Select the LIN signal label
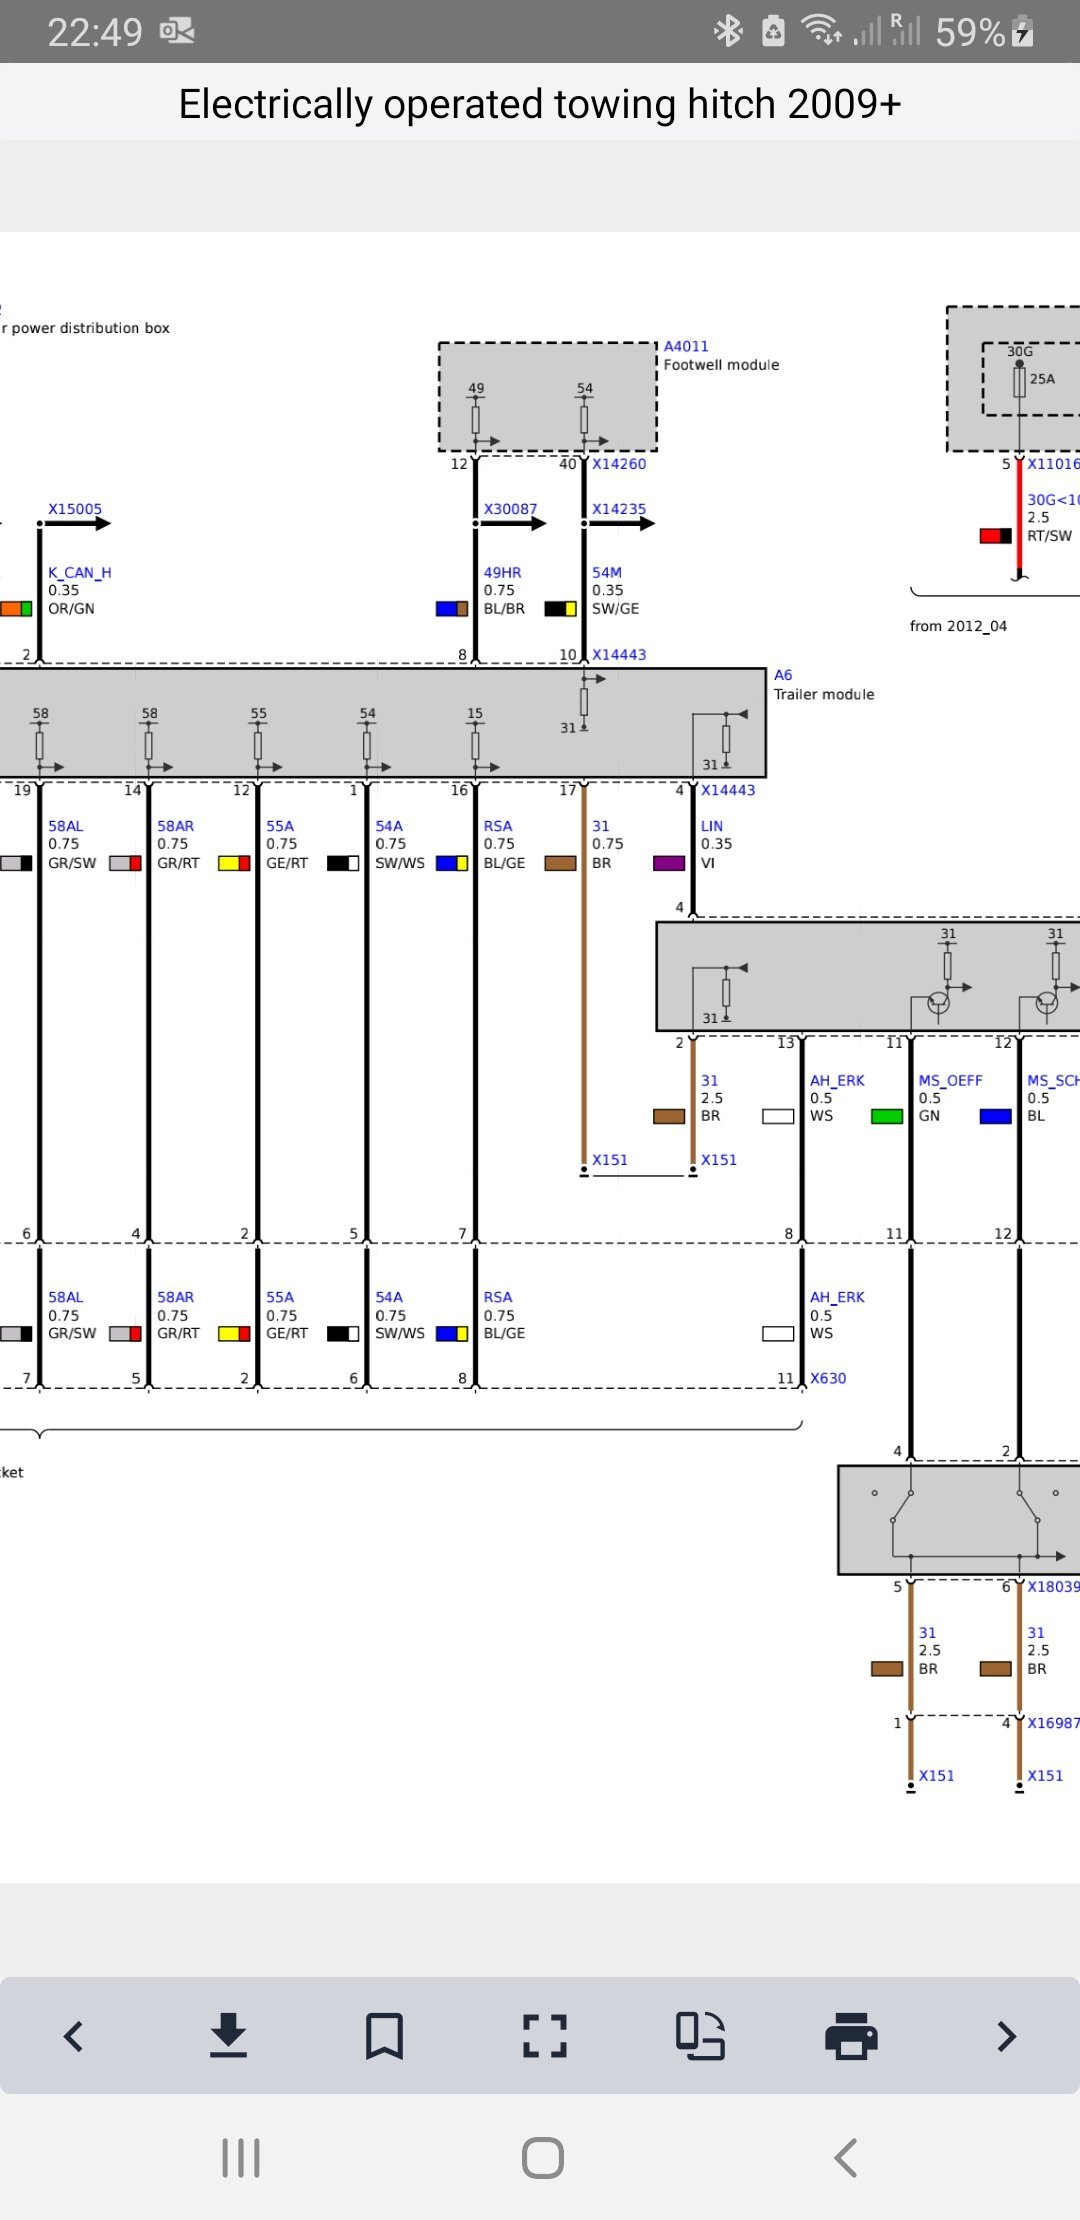 click(x=712, y=826)
